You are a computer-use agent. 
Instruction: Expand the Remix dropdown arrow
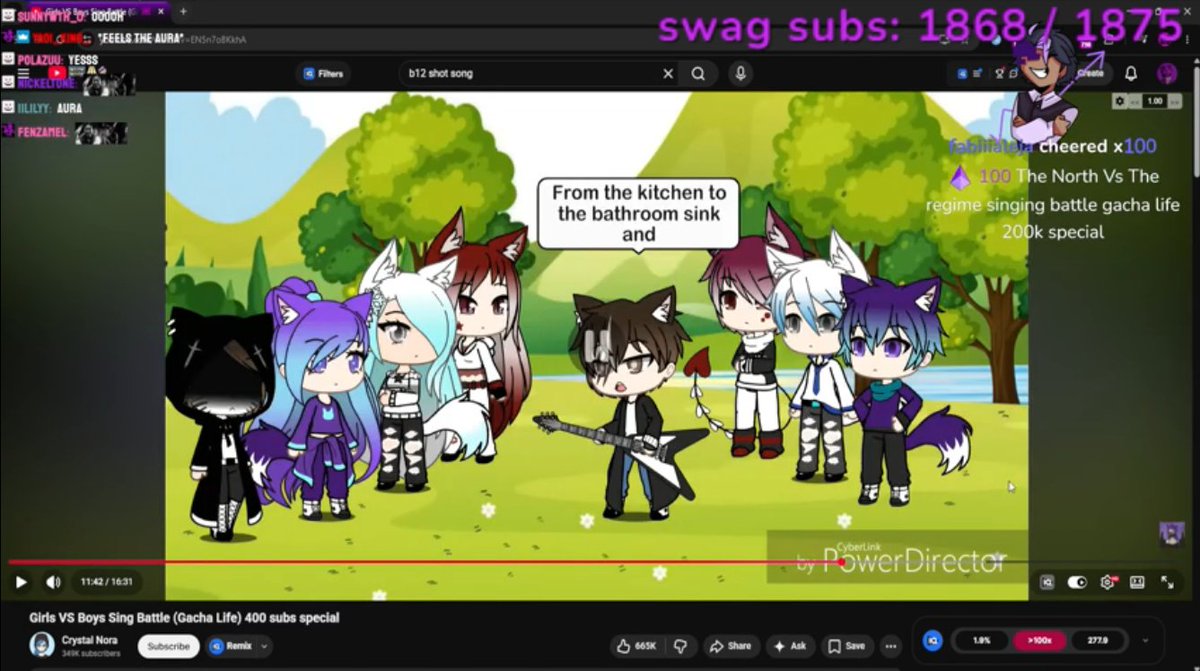point(264,646)
